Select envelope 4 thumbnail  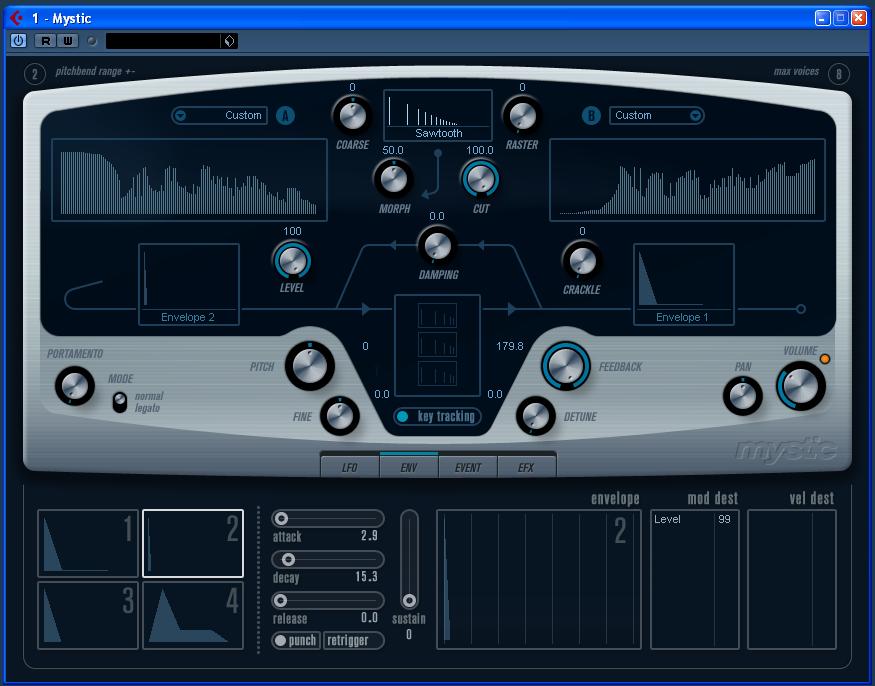(x=193, y=615)
